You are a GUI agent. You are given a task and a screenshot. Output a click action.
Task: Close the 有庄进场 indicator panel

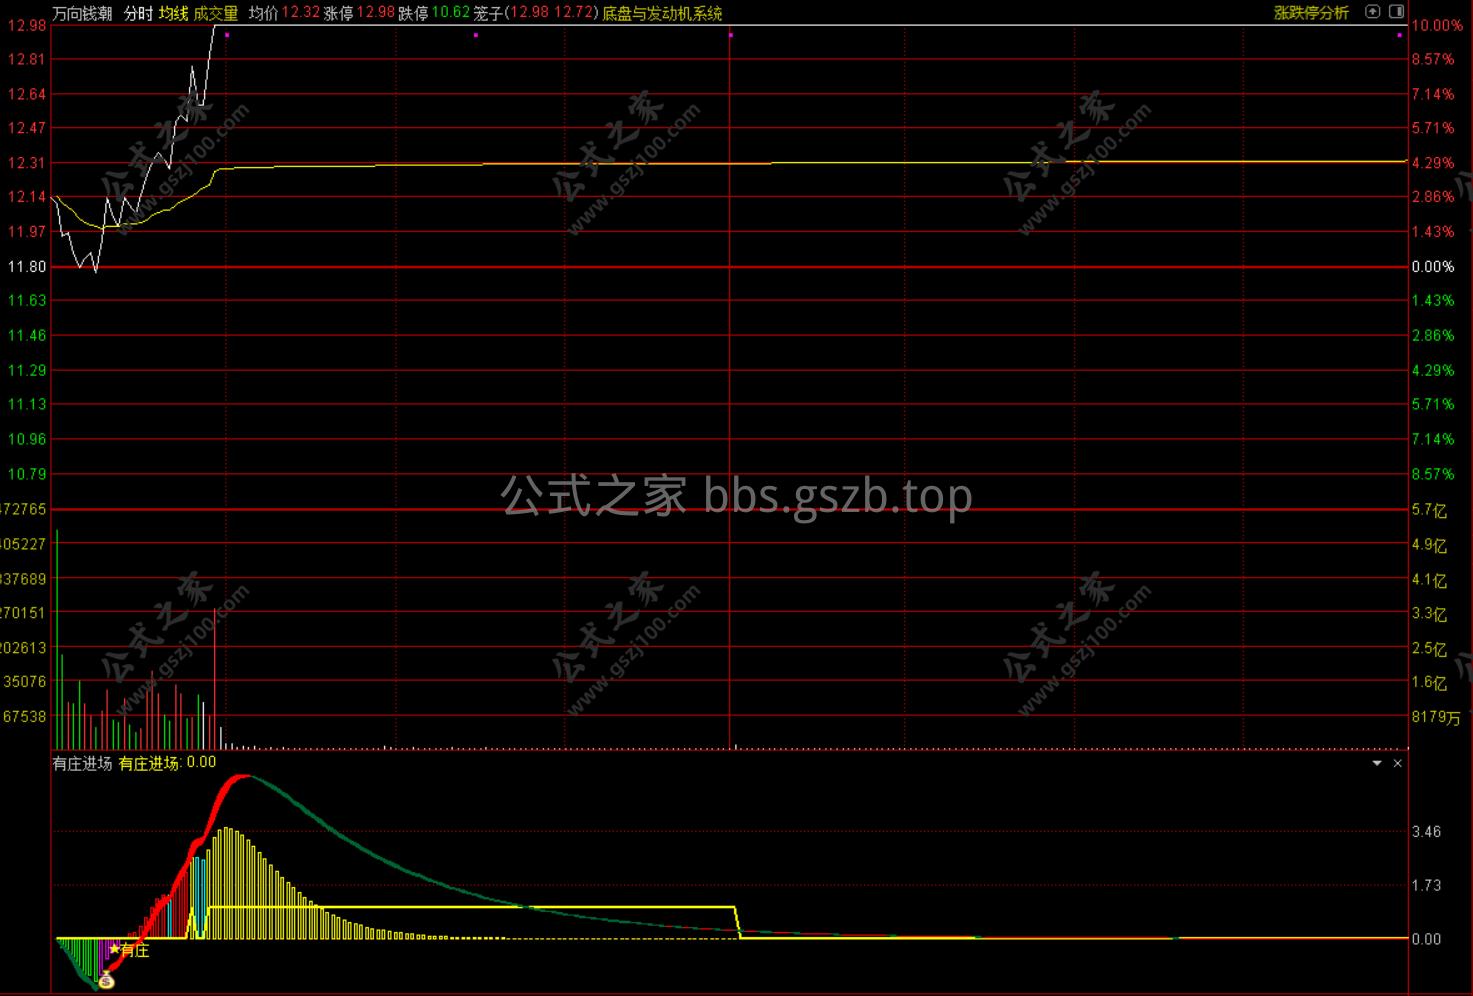pos(1398,763)
